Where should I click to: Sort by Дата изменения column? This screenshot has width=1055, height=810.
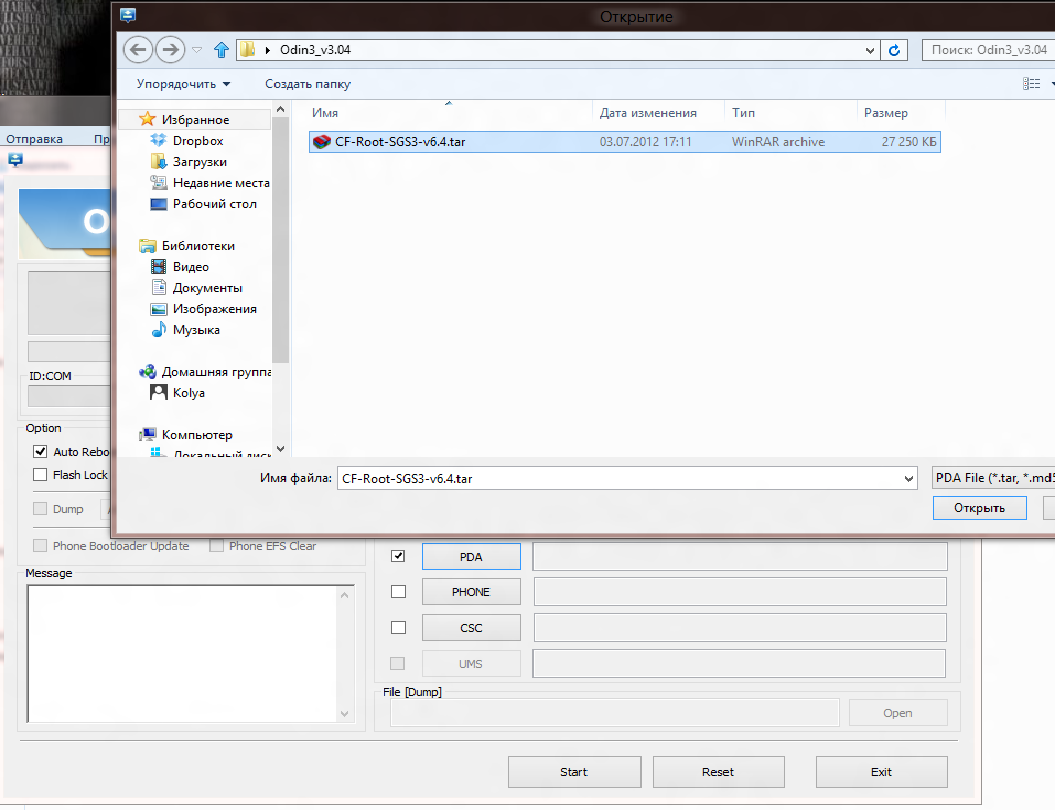click(648, 113)
